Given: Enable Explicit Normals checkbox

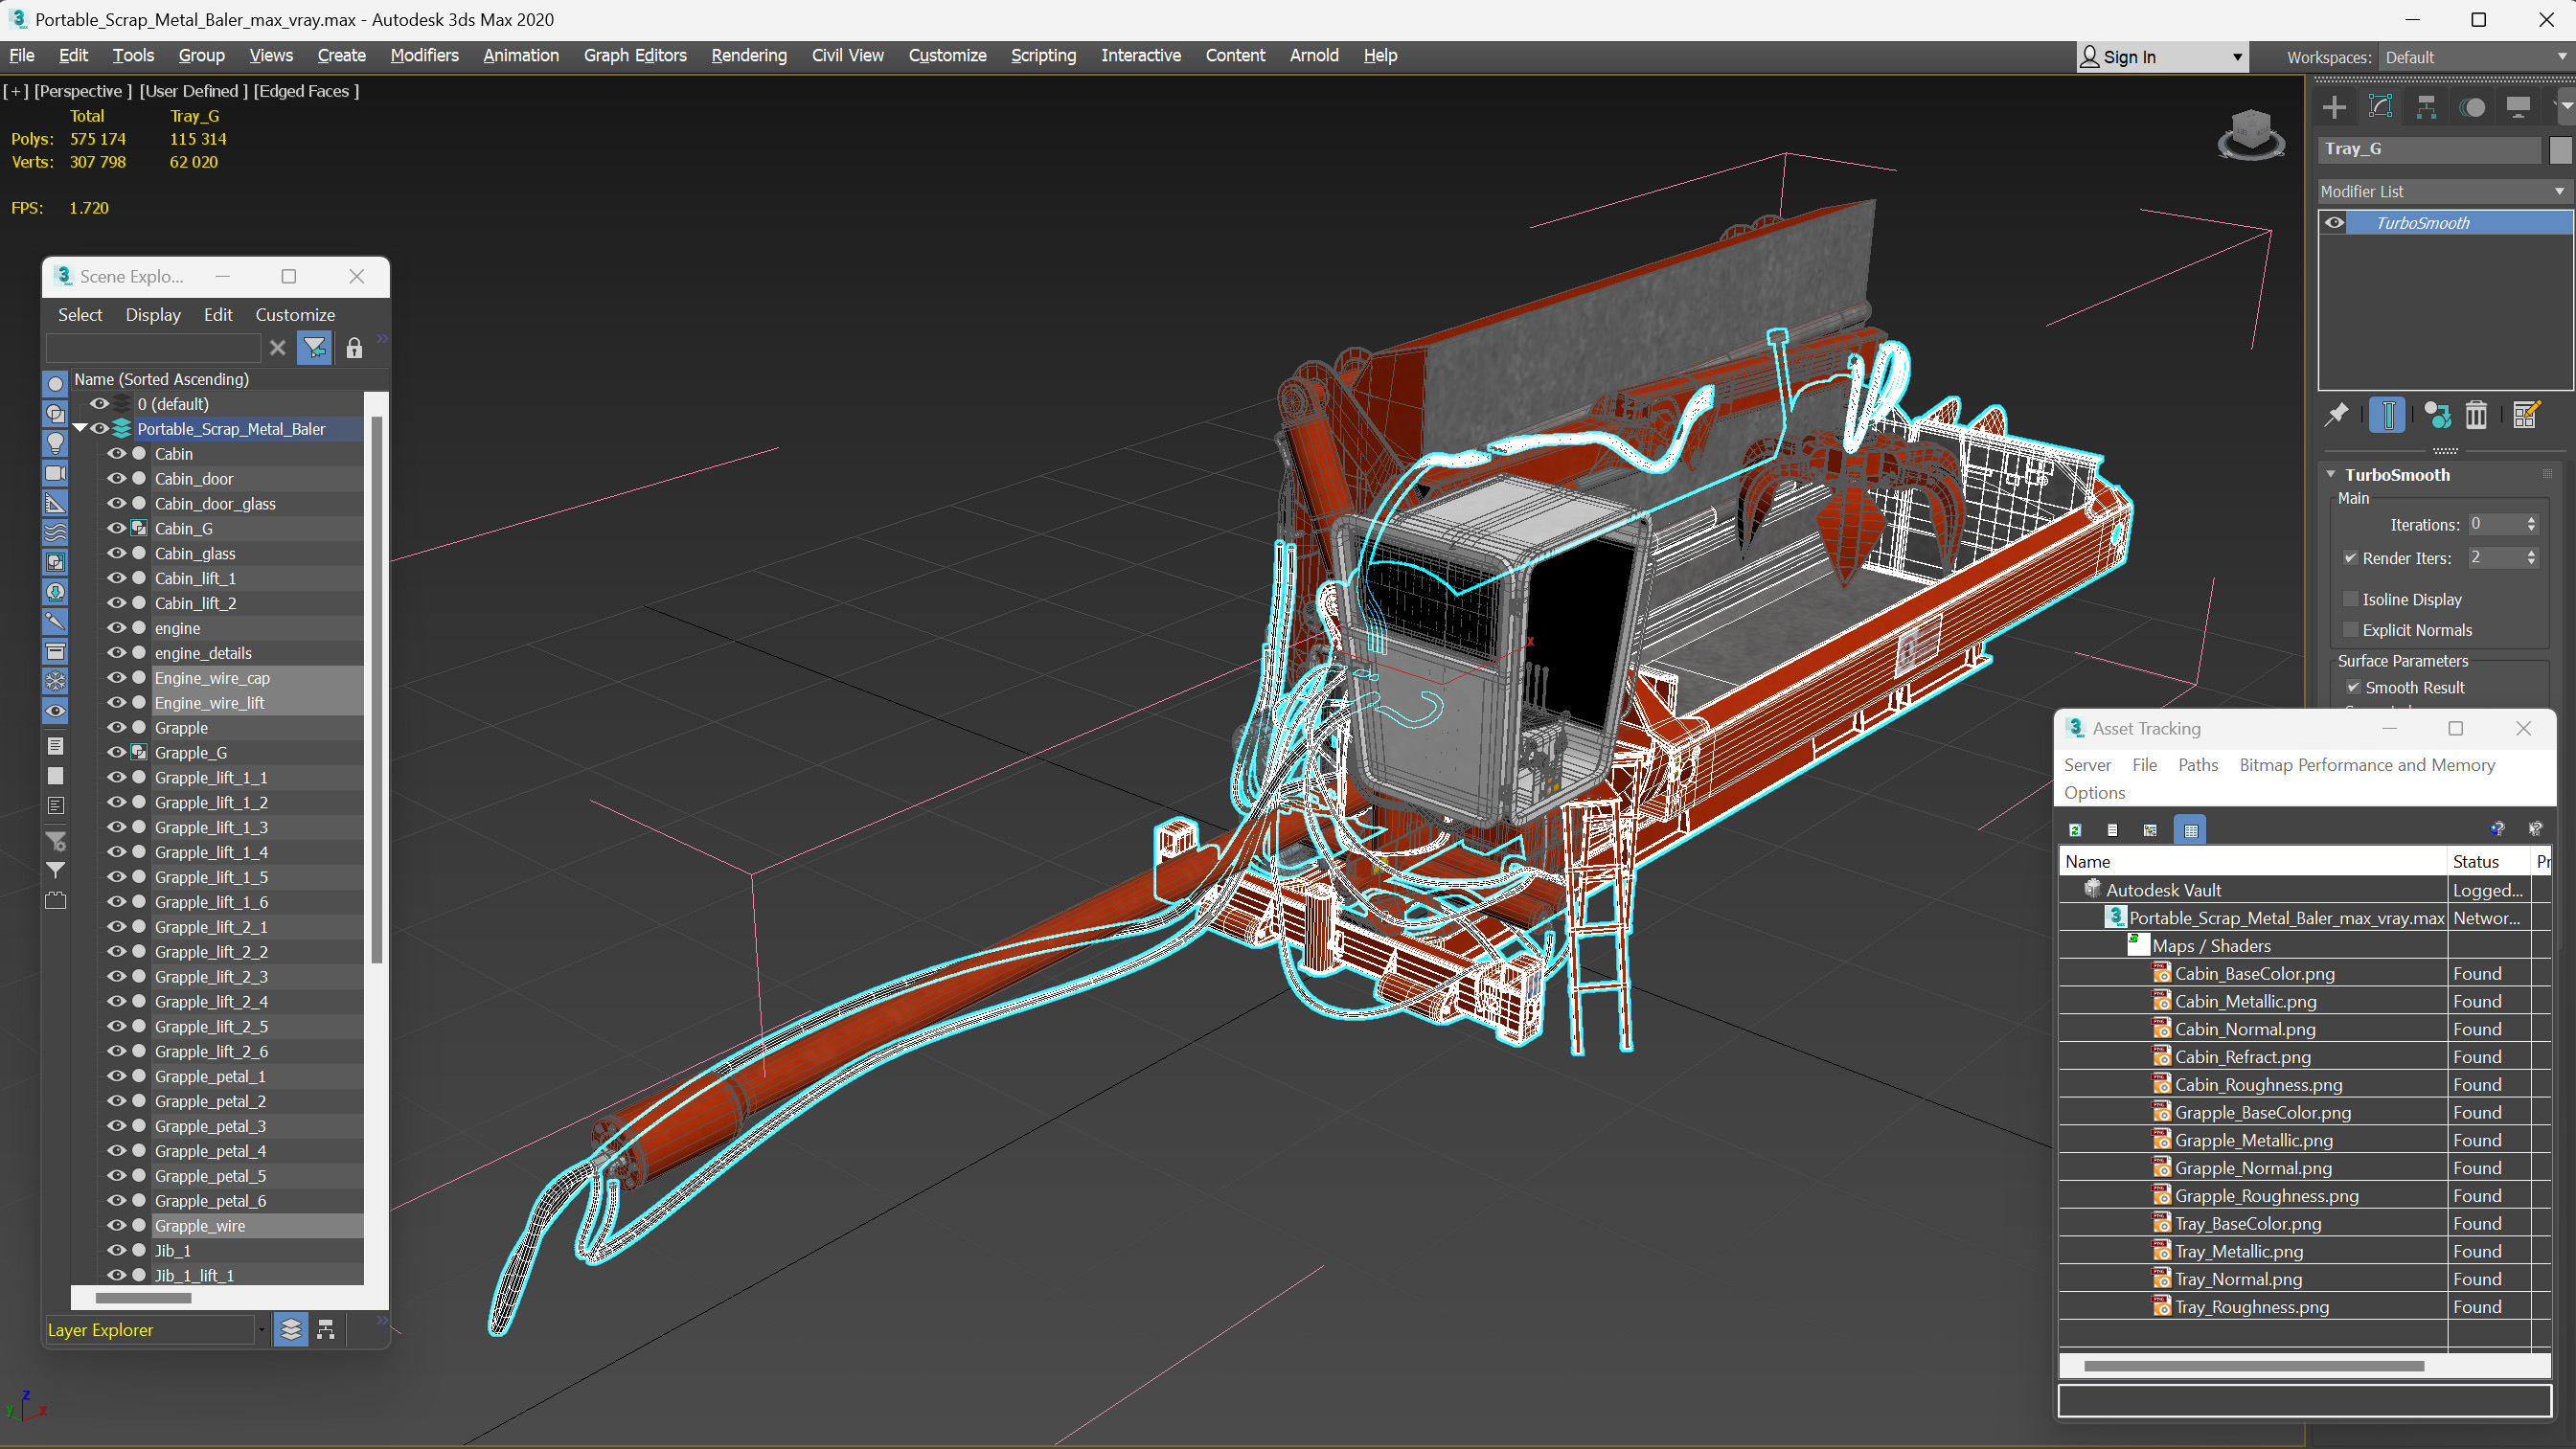Looking at the screenshot, I should (x=2351, y=630).
